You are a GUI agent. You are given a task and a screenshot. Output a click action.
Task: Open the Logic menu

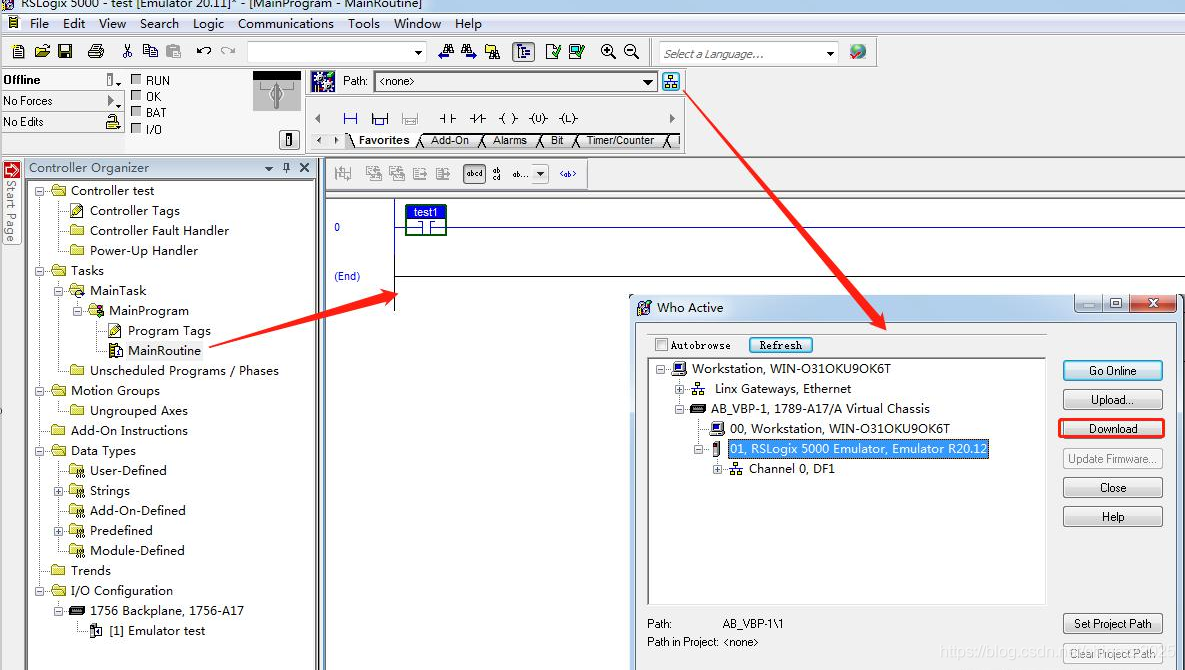coord(208,23)
